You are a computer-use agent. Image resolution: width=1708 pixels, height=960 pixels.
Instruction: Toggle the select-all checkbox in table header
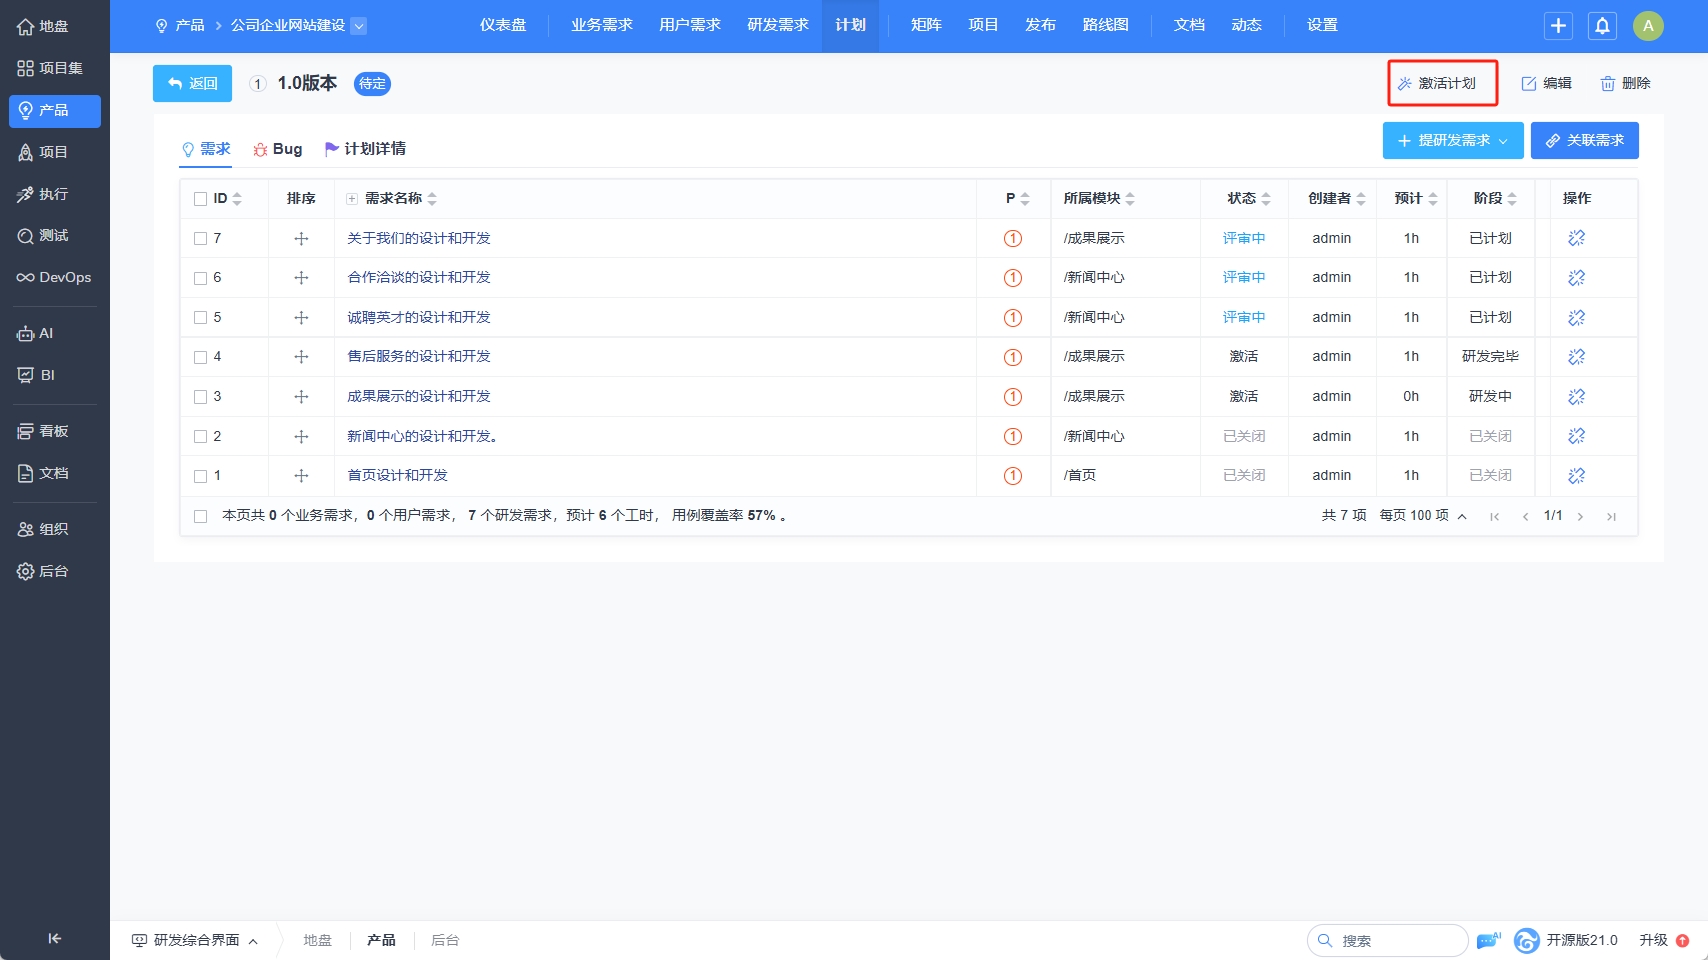200,199
